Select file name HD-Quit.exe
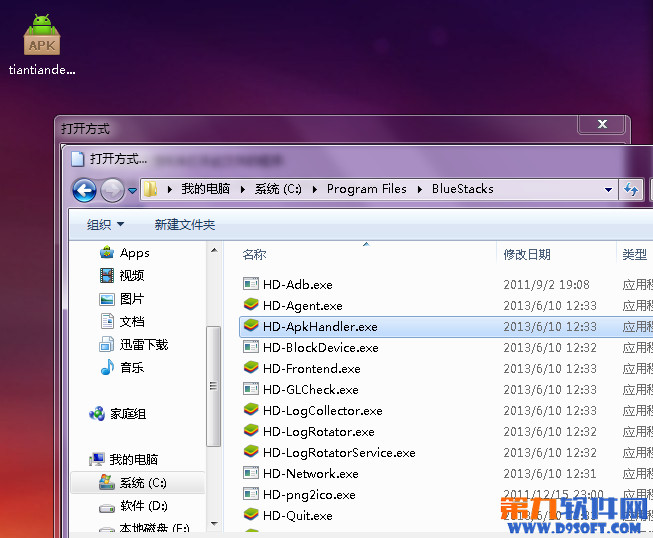The height and width of the screenshot is (538, 653). [x=298, y=516]
